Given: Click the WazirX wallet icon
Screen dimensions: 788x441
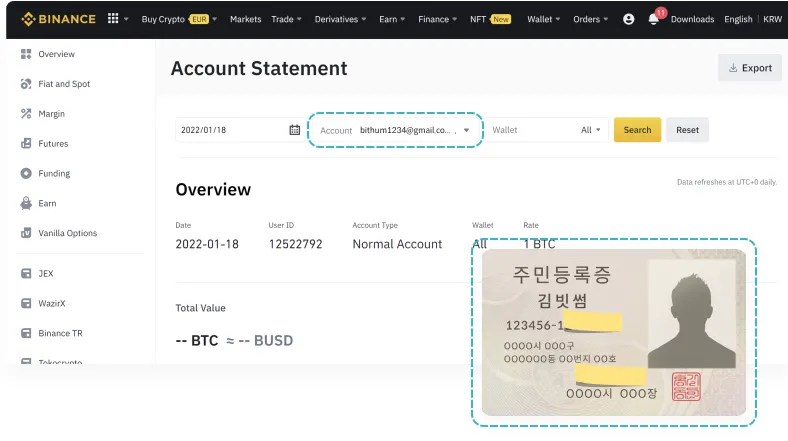Looking at the screenshot, I should pos(26,303).
